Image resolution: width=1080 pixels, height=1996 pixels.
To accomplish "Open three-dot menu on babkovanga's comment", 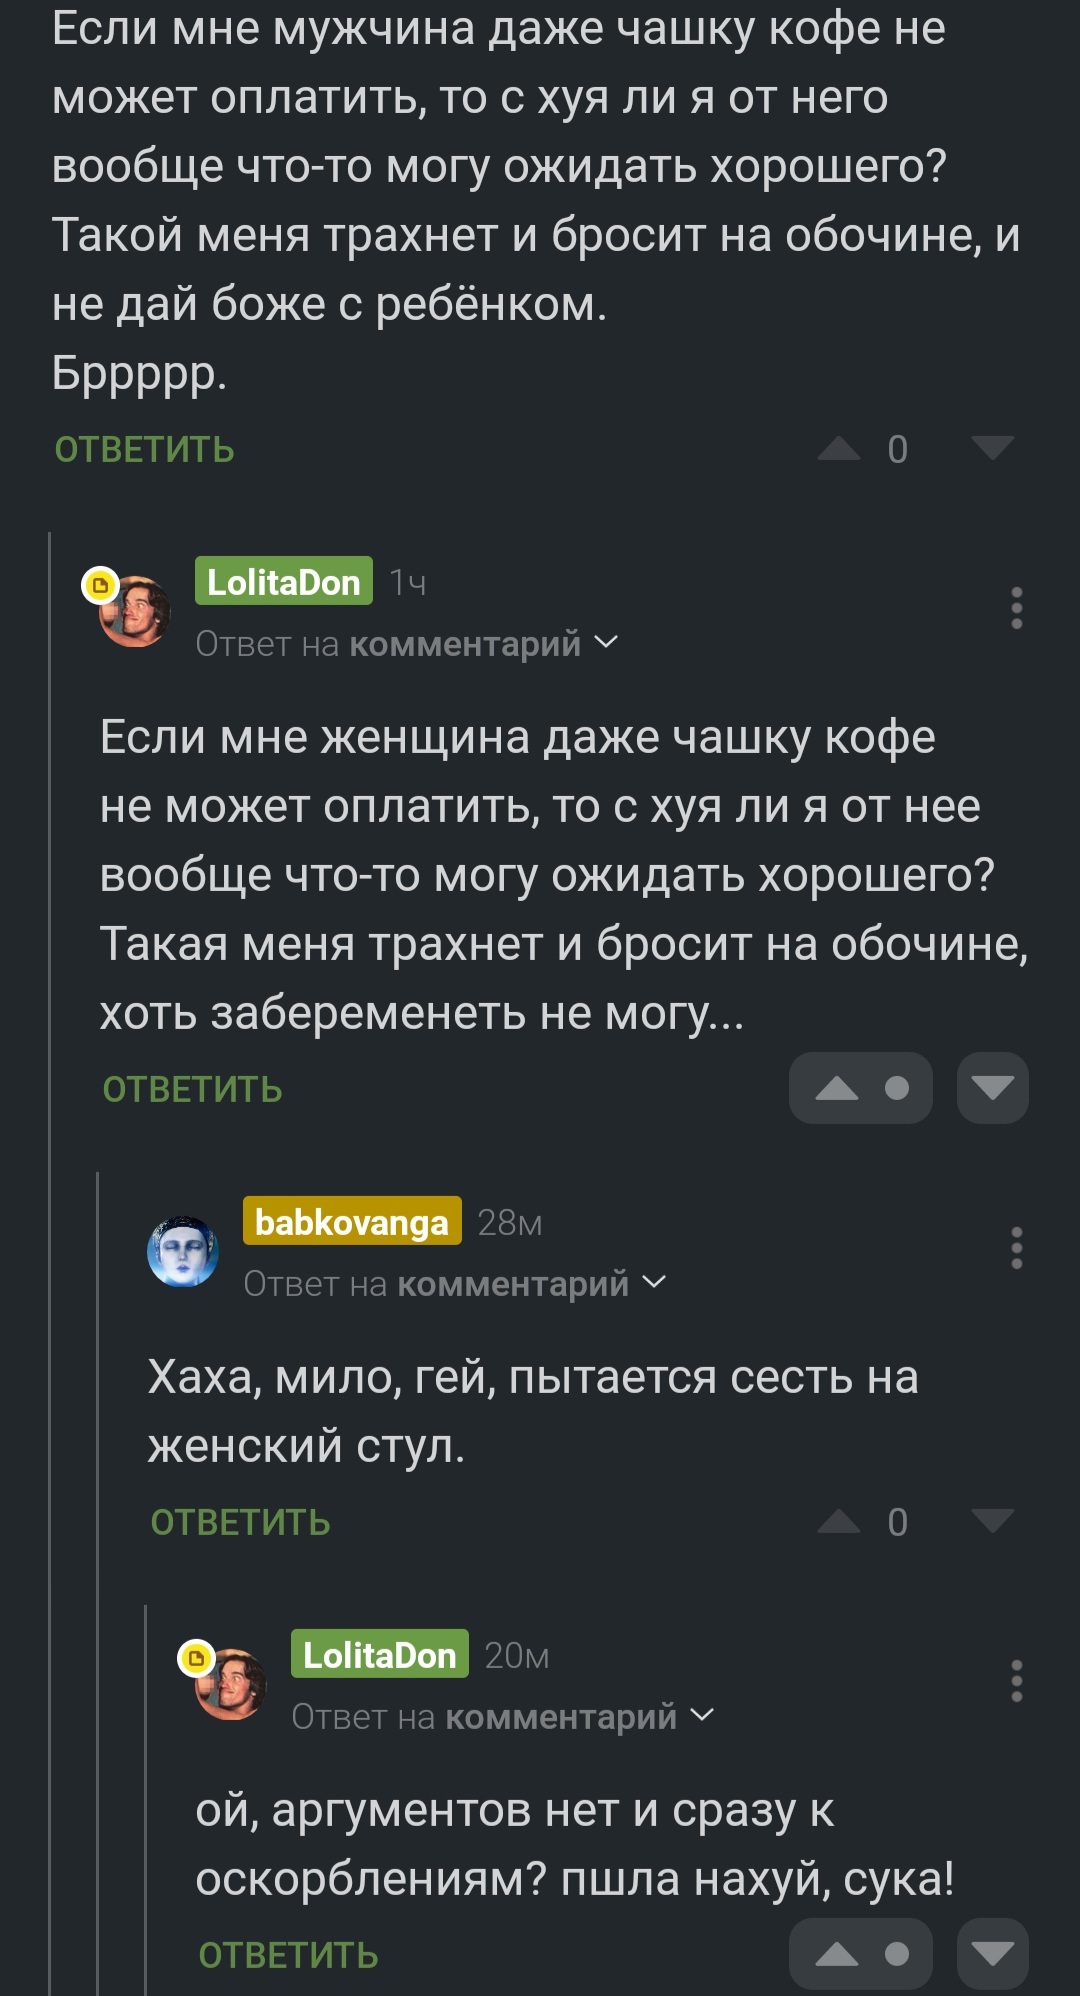I will (1017, 1248).
